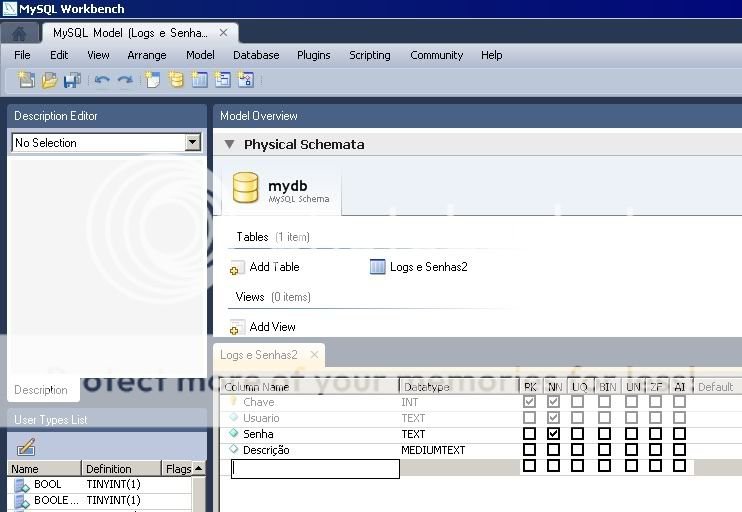Click the empty new column name field

click(x=315, y=467)
